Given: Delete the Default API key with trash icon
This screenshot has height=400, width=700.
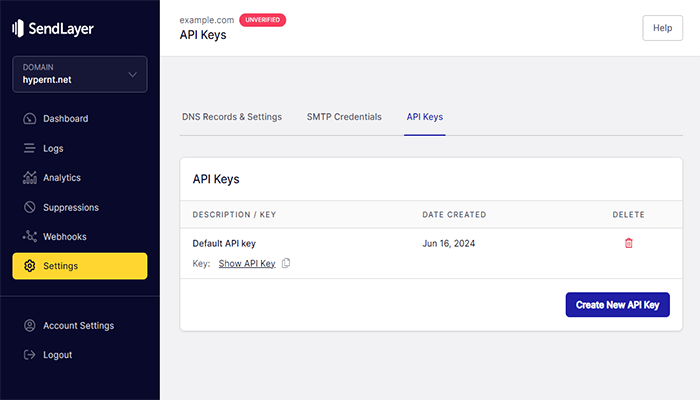Looking at the screenshot, I should pos(629,243).
